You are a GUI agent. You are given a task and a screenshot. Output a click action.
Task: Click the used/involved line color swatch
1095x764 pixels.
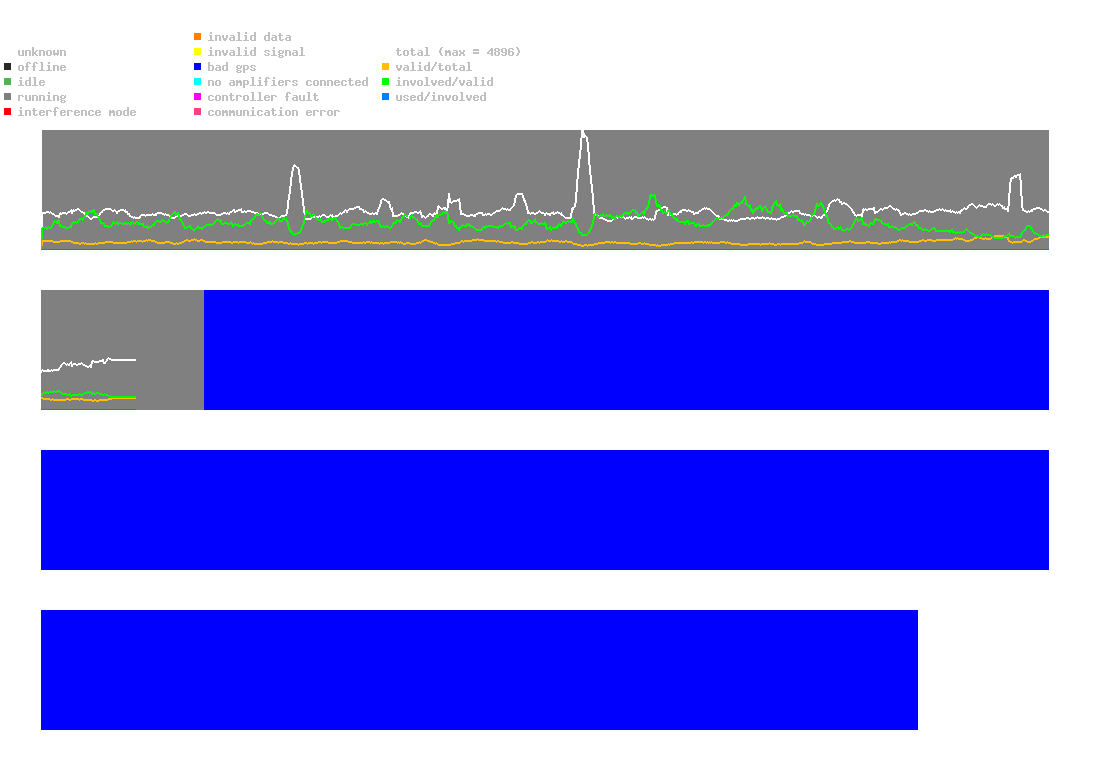pyautogui.click(x=386, y=97)
